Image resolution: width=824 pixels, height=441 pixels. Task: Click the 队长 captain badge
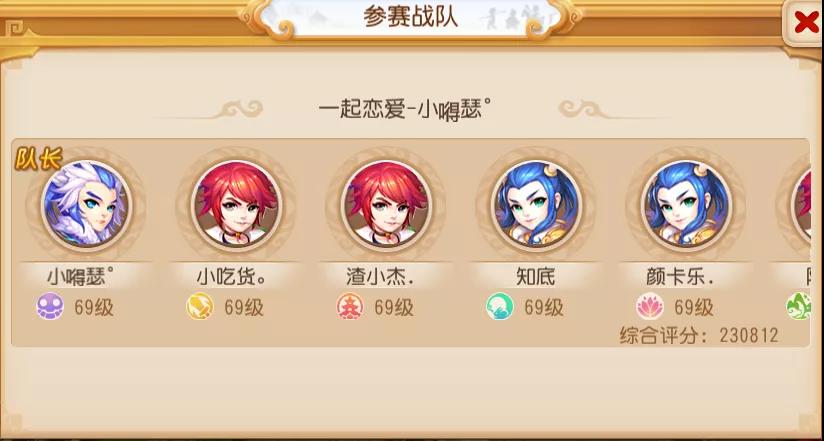point(38,158)
